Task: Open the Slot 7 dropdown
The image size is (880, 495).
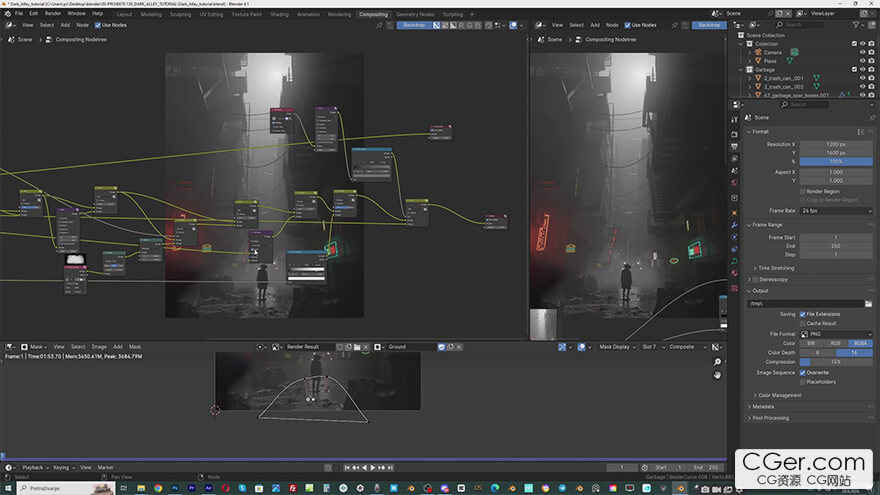Action: [x=652, y=347]
